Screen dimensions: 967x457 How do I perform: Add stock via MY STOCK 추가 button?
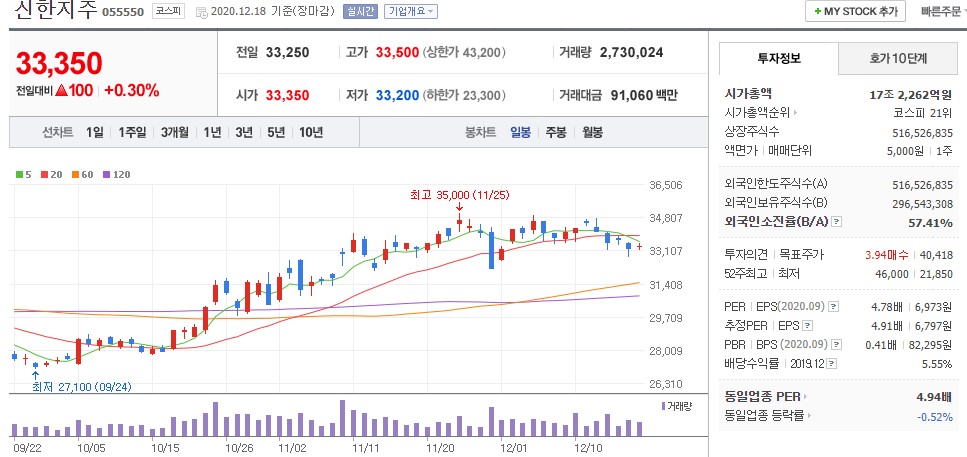point(855,12)
